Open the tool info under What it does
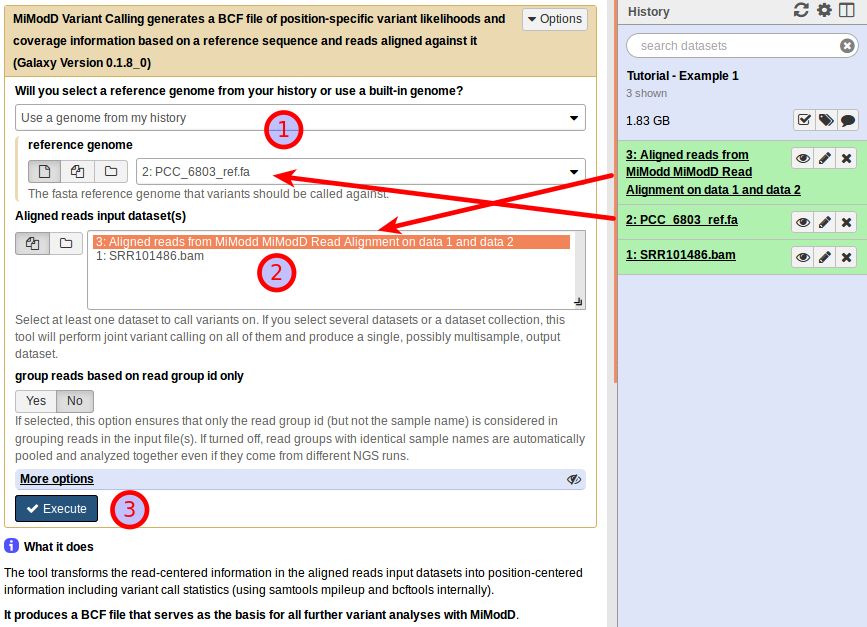The height and width of the screenshot is (627, 867). tap(12, 546)
